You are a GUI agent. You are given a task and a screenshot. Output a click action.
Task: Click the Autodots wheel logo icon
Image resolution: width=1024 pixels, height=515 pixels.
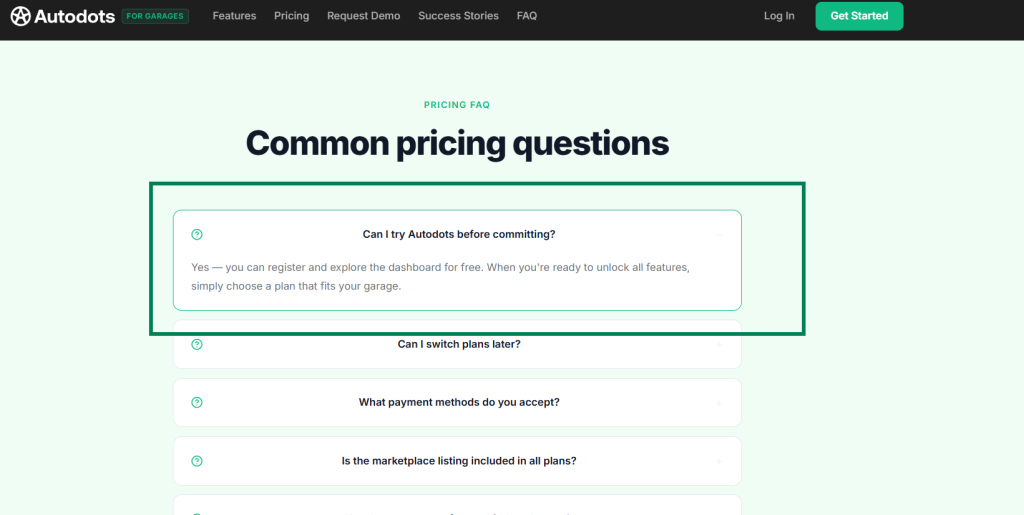(20, 16)
